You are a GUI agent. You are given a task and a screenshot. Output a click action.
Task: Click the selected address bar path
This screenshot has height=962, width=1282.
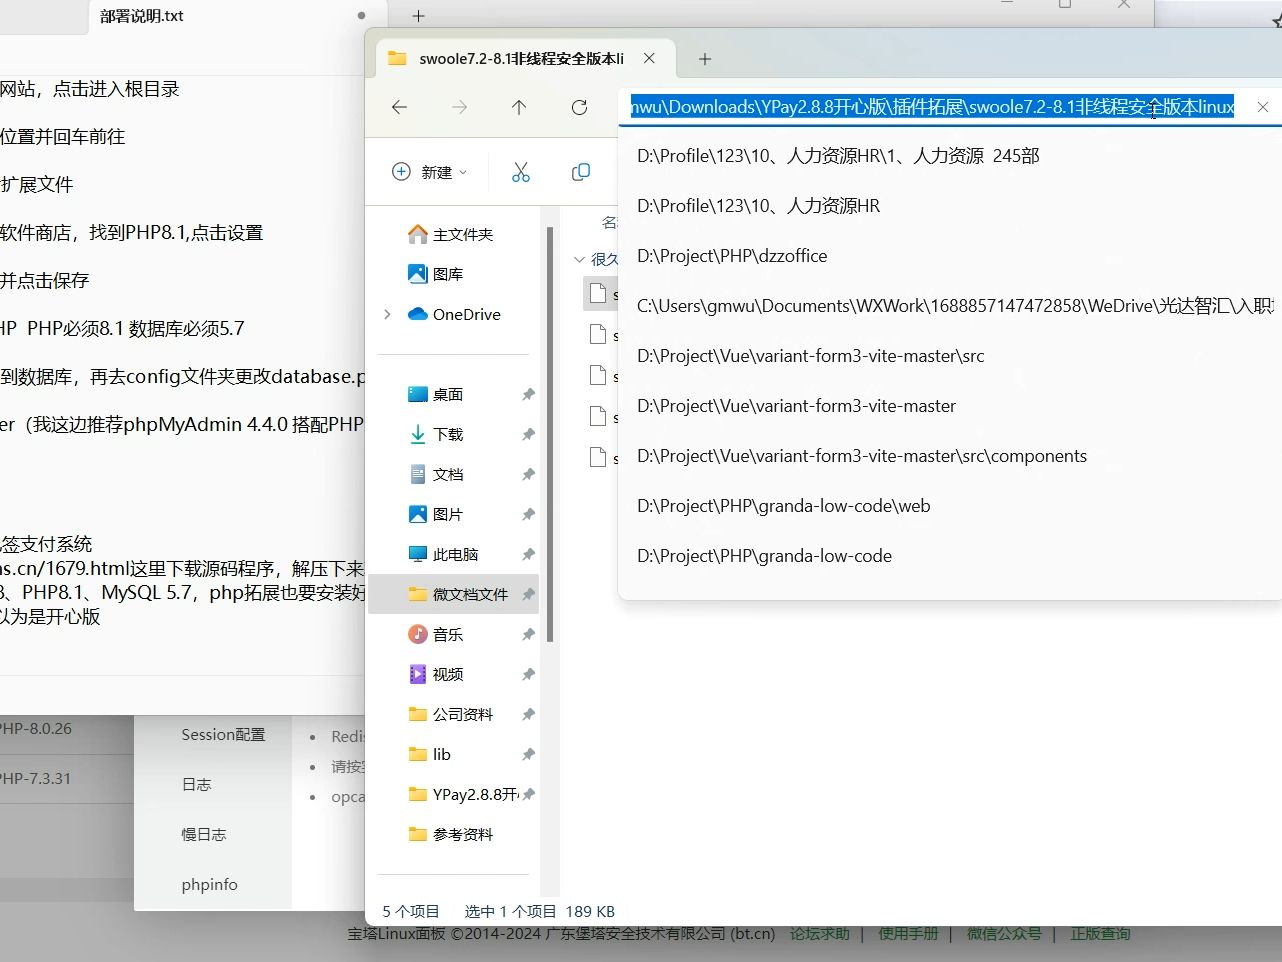(x=932, y=107)
